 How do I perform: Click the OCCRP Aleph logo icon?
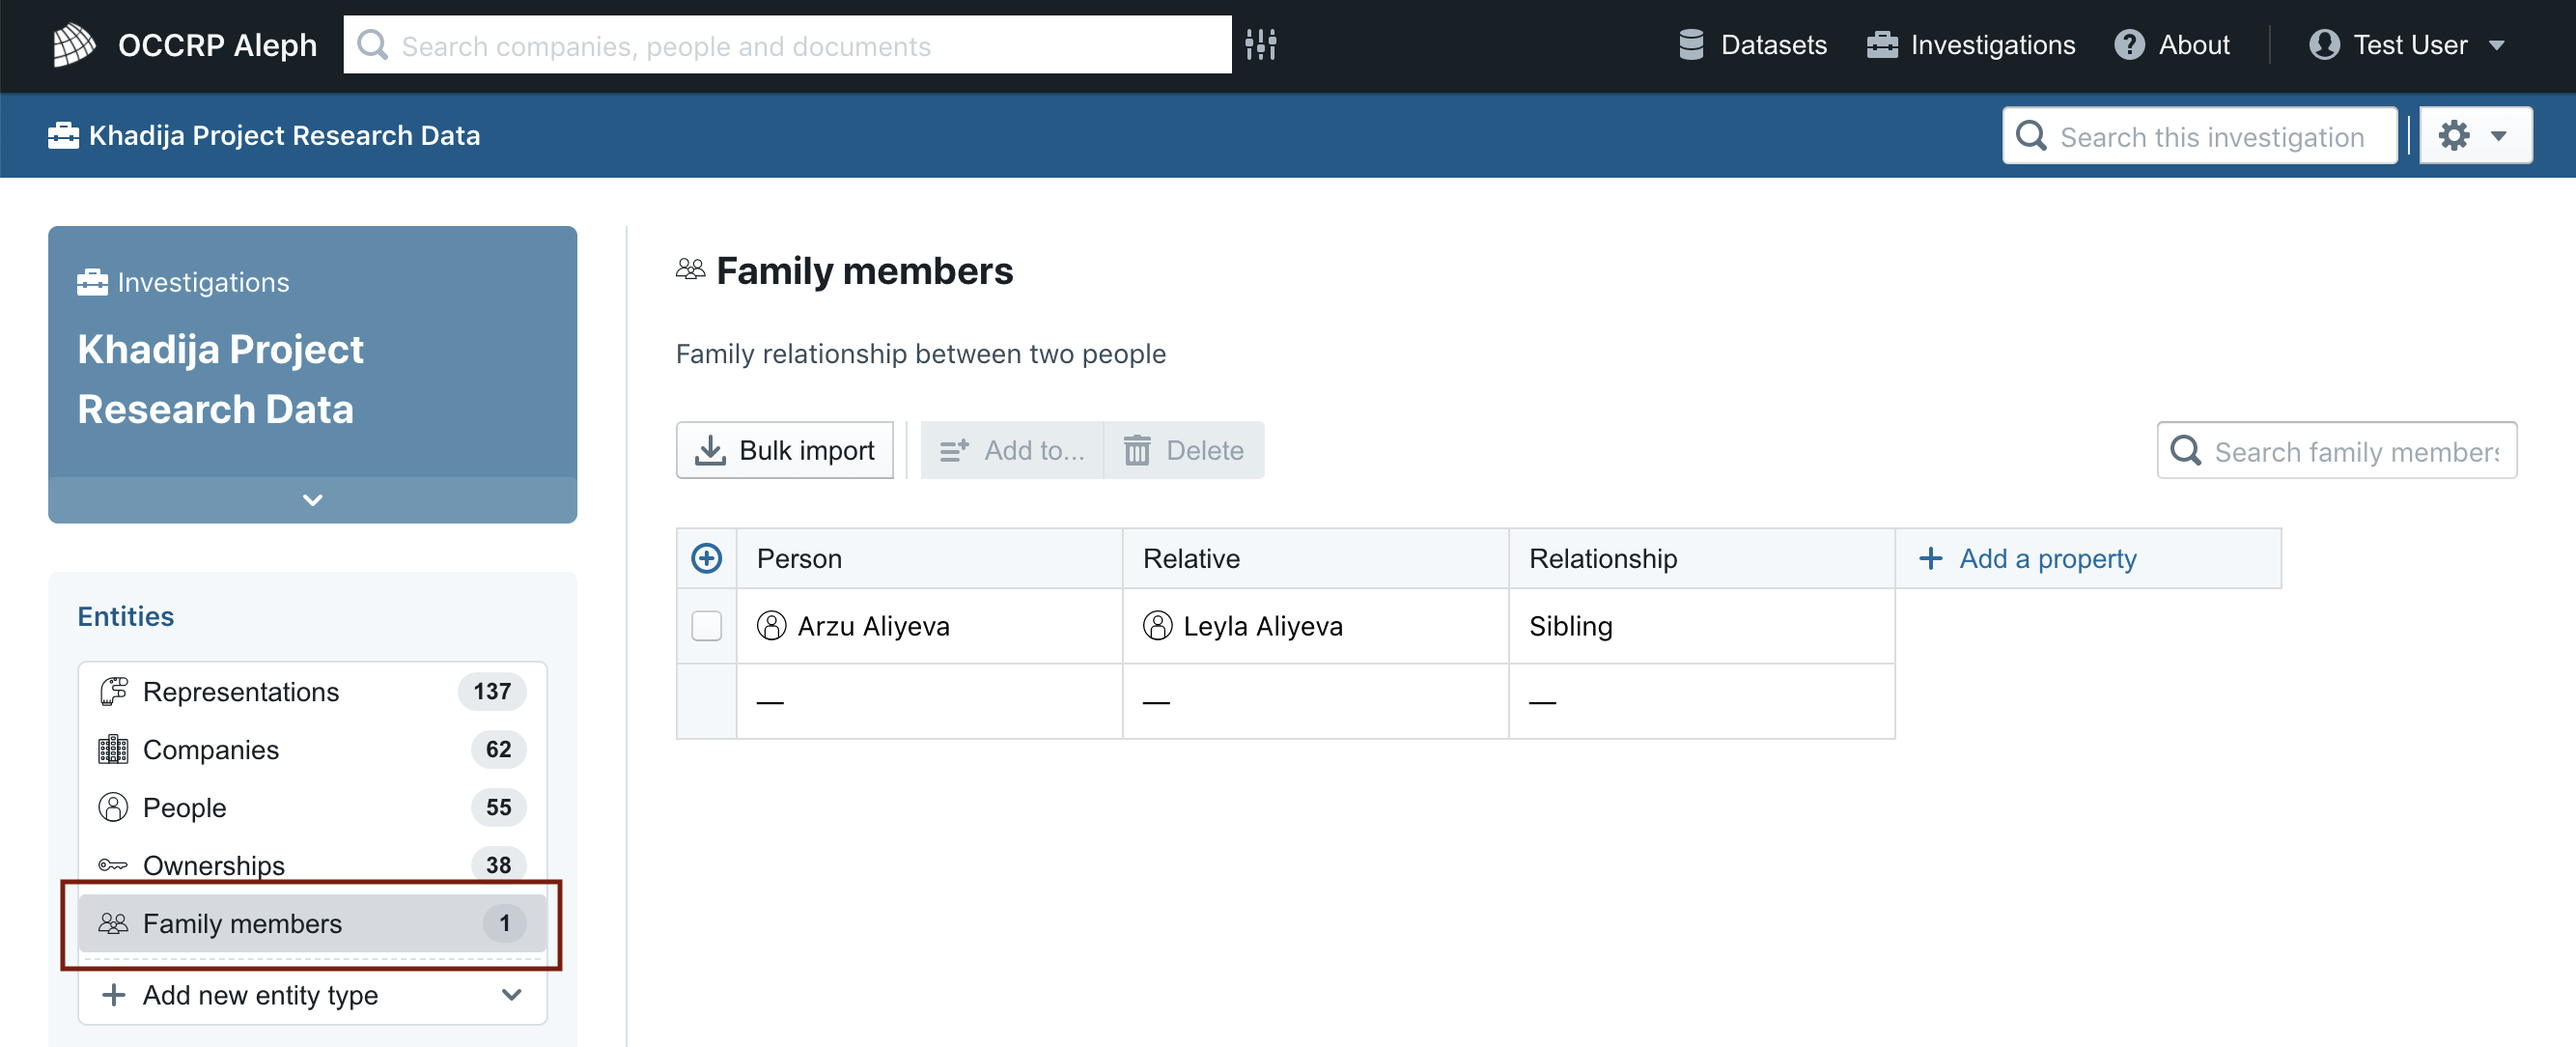click(x=74, y=45)
